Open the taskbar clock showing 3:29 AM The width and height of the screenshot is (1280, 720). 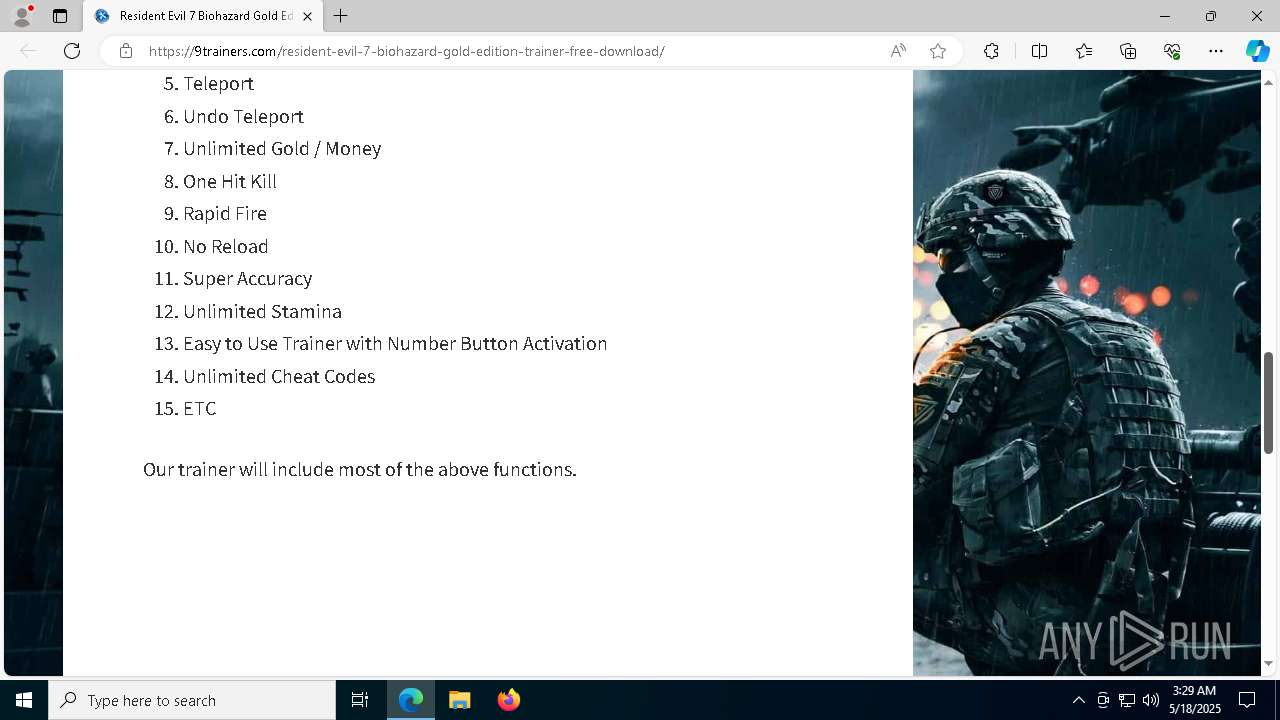pyautogui.click(x=1195, y=700)
